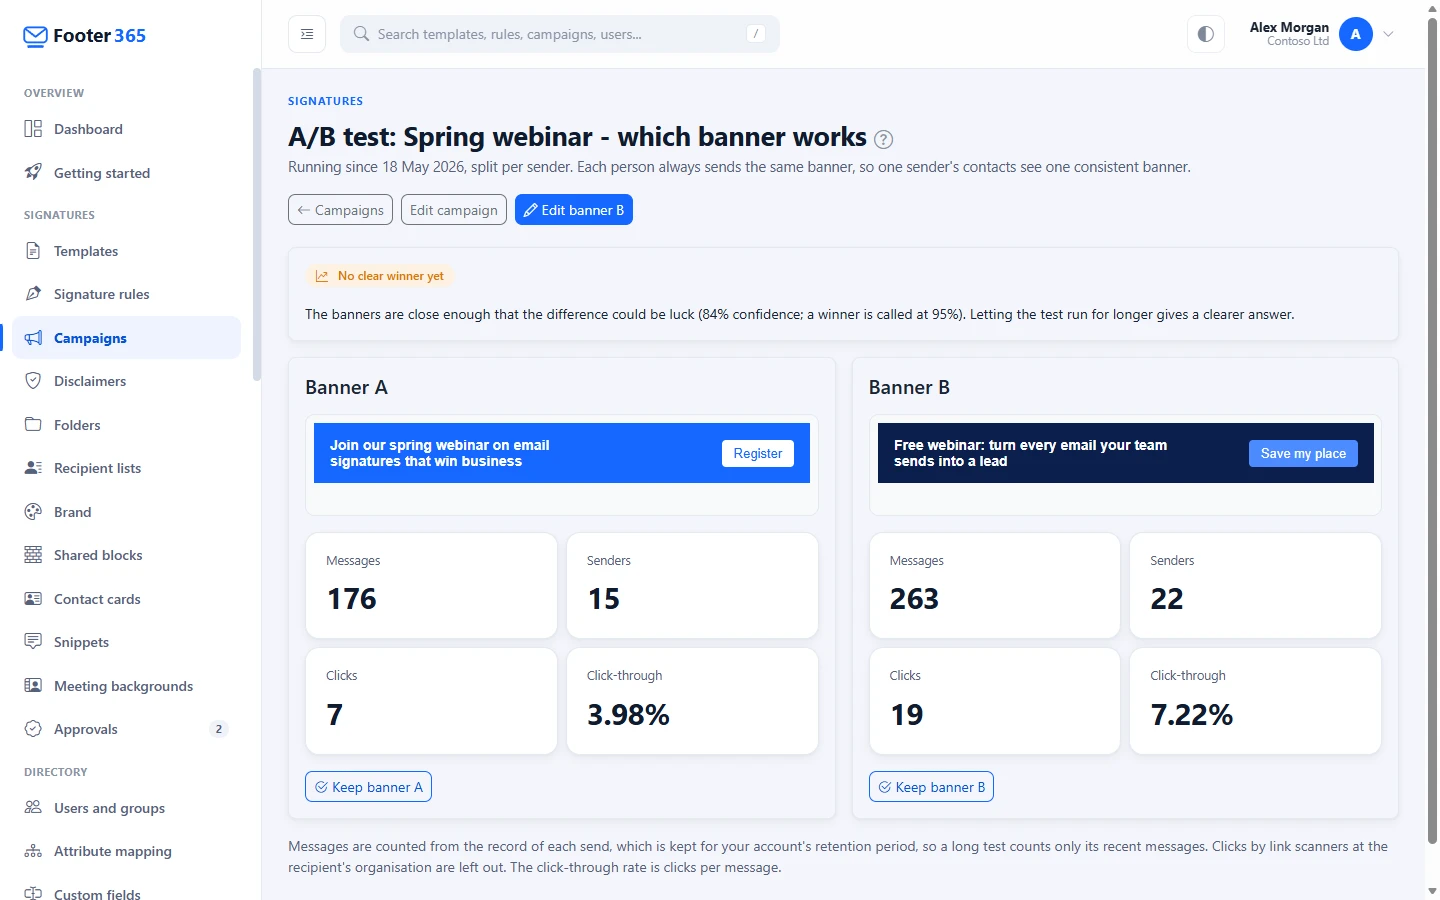The width and height of the screenshot is (1440, 900).
Task: Click the No clear winner yet label
Action: click(391, 276)
